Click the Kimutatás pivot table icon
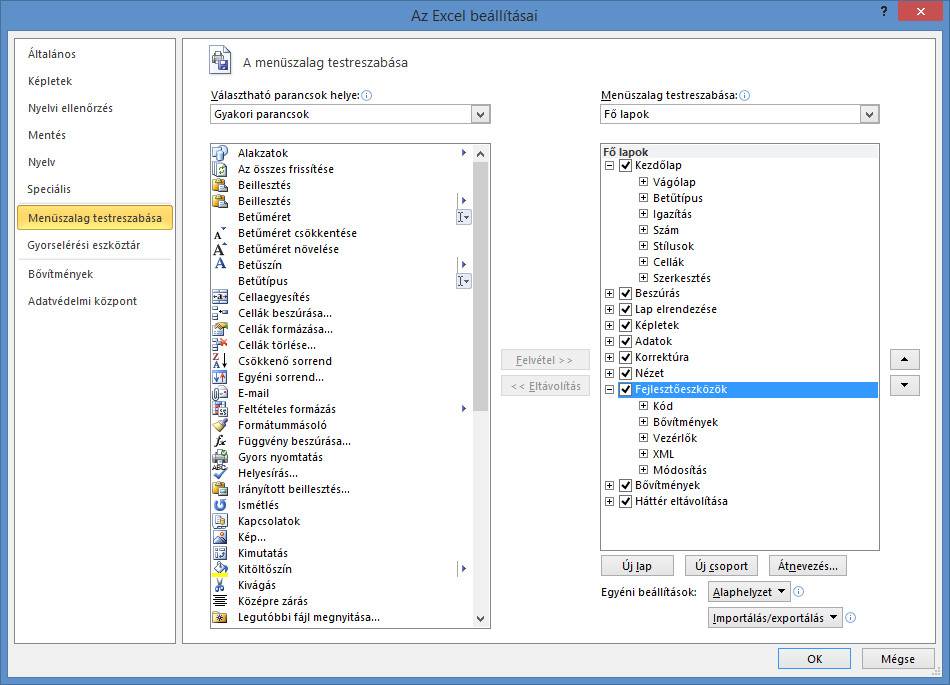Screen dimensions: 950x685 point(220,553)
